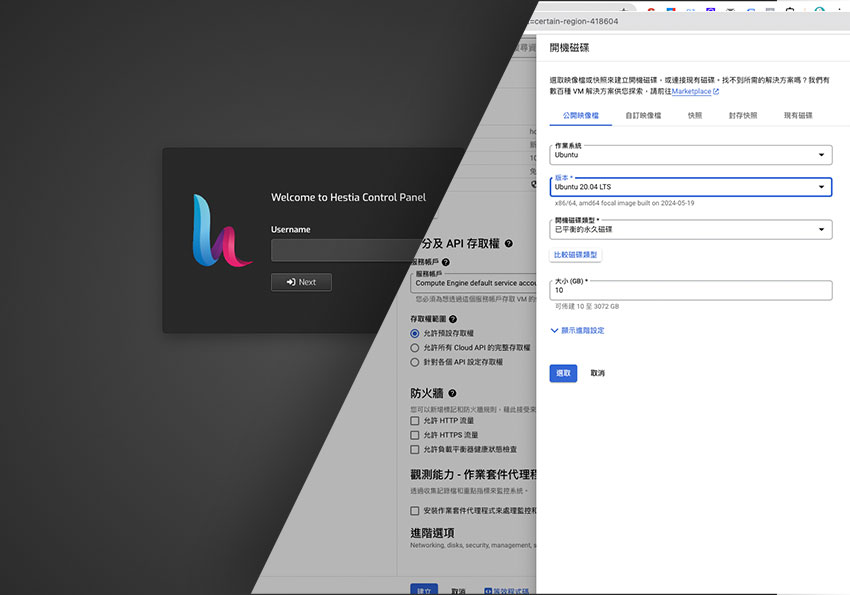Tick 安裝作業套件代理程式 checkbox

(x=415, y=510)
